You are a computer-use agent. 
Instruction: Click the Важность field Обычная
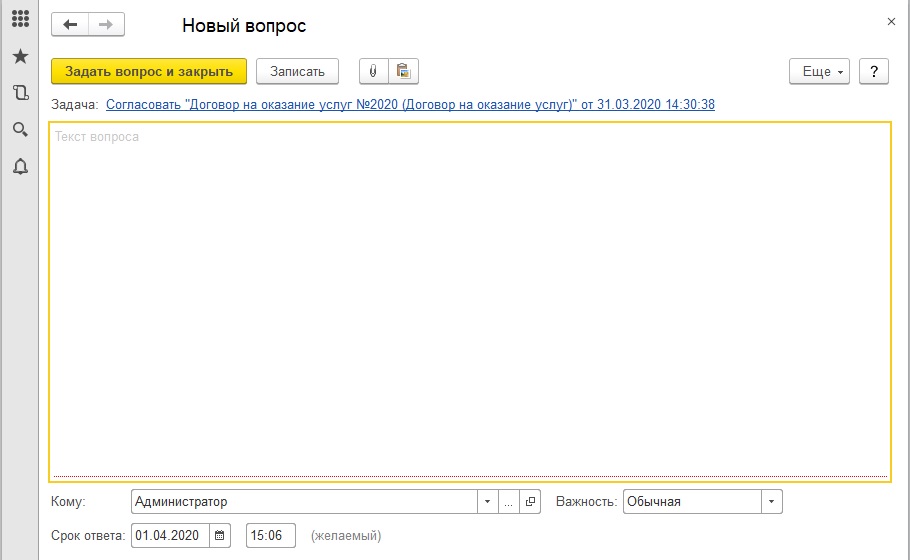(692, 501)
